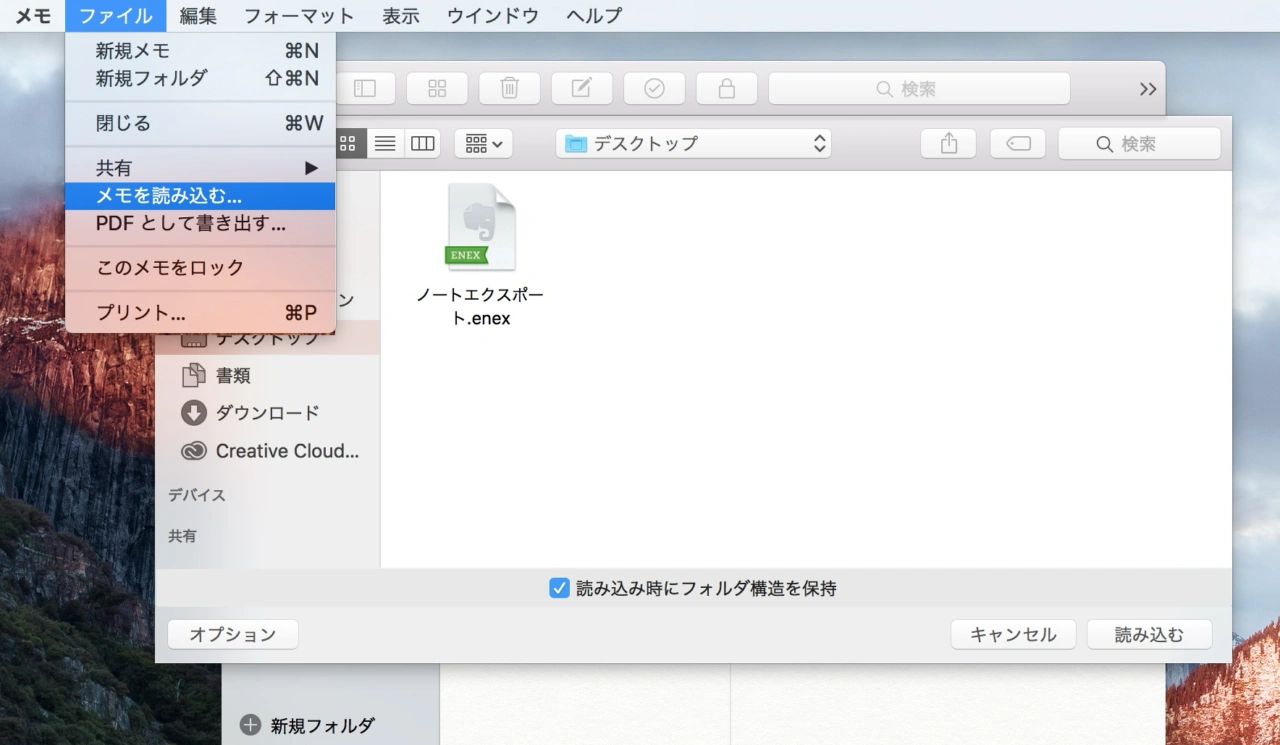Click the tags icon in the file dialog

click(1017, 143)
